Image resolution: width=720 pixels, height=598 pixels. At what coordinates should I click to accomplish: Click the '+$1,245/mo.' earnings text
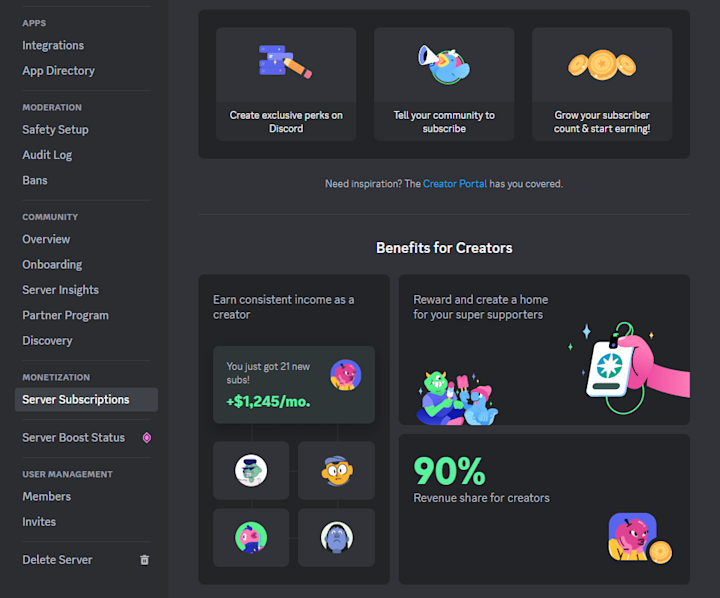click(x=268, y=401)
